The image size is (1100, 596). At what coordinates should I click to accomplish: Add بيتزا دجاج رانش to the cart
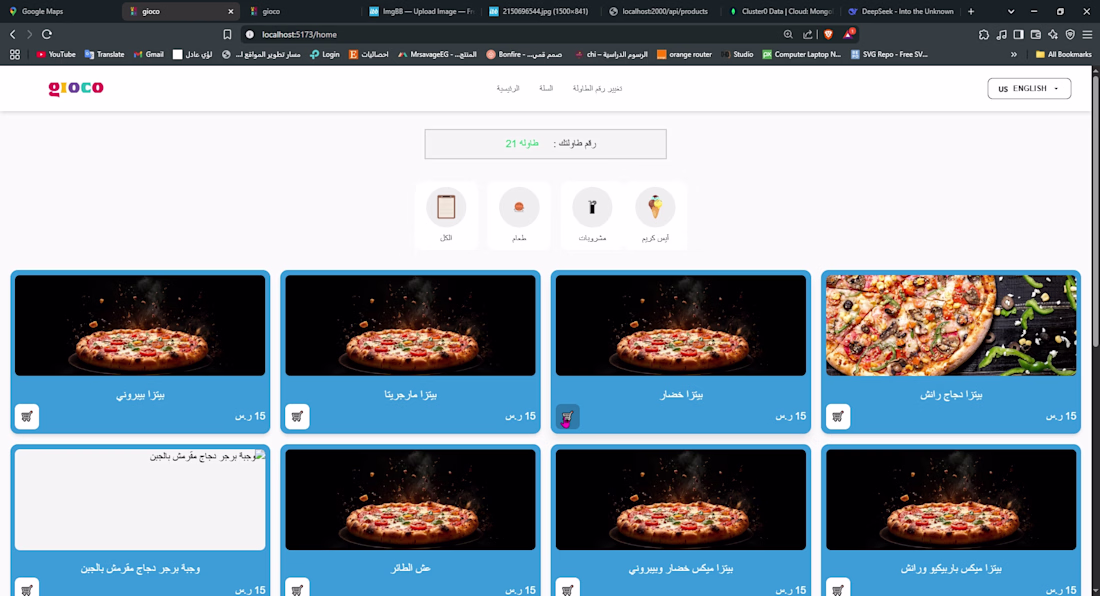tap(838, 416)
